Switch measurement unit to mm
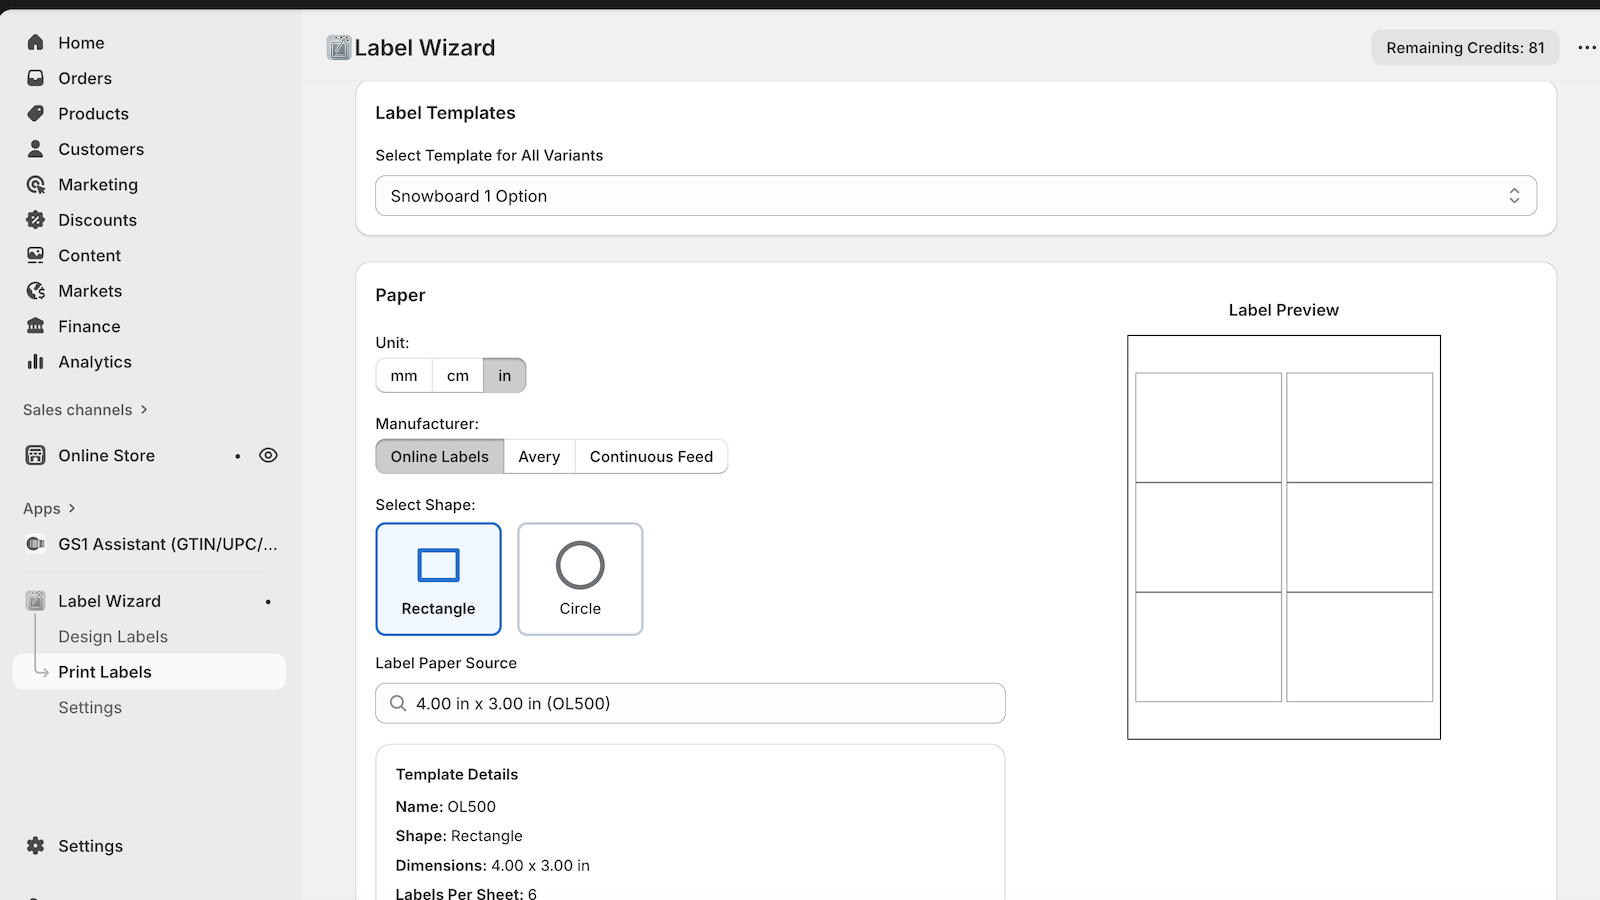 point(403,375)
